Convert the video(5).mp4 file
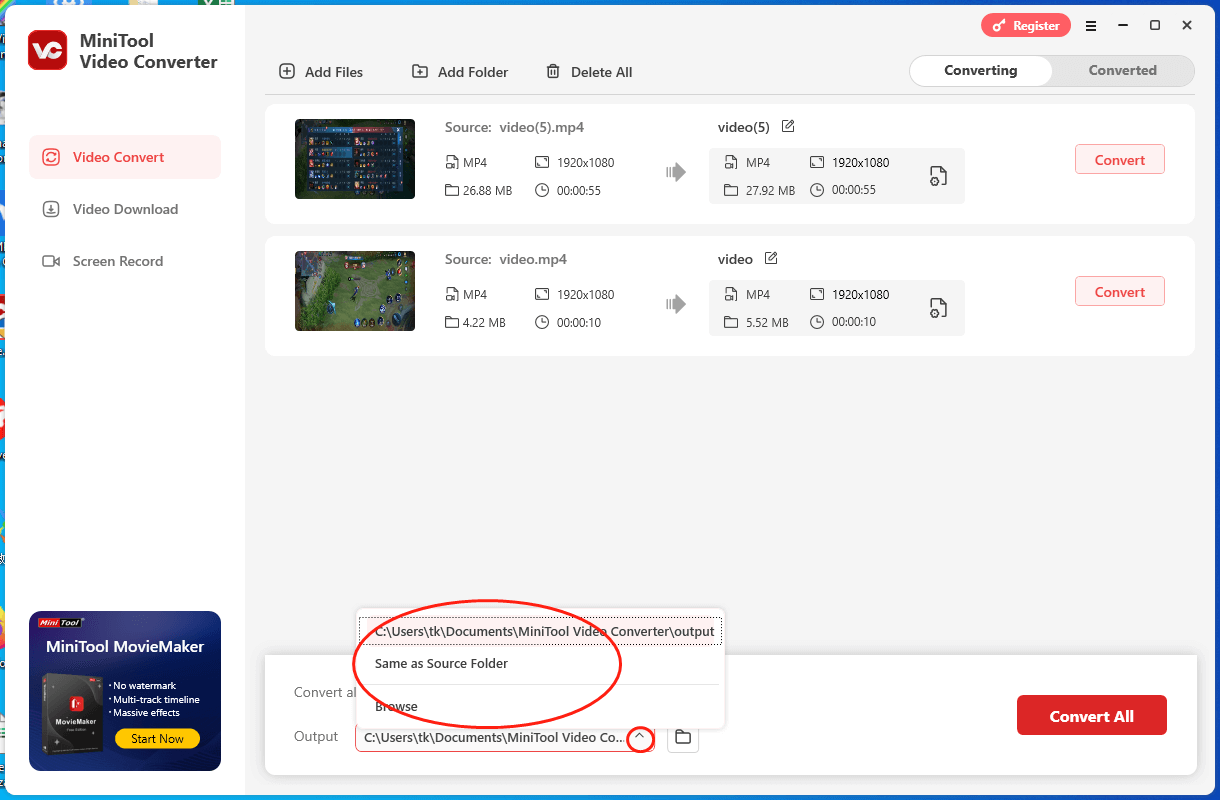1220x800 pixels. pyautogui.click(x=1120, y=160)
